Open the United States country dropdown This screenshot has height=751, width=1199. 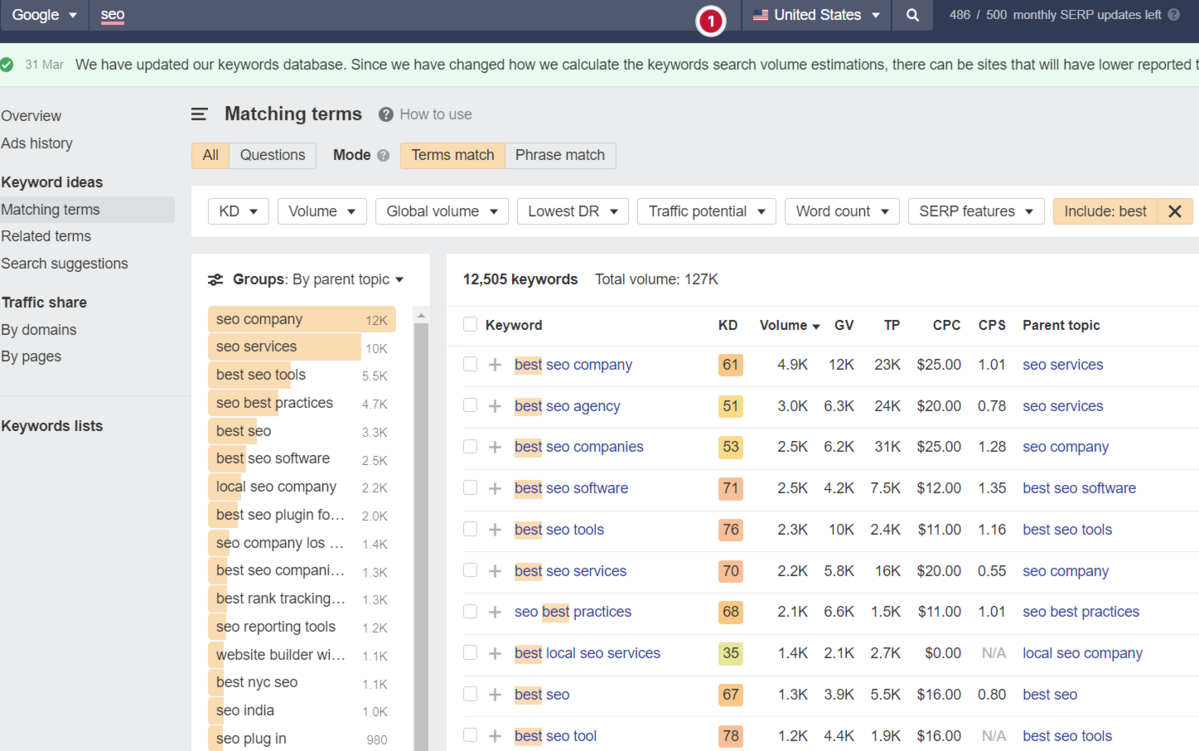point(815,15)
